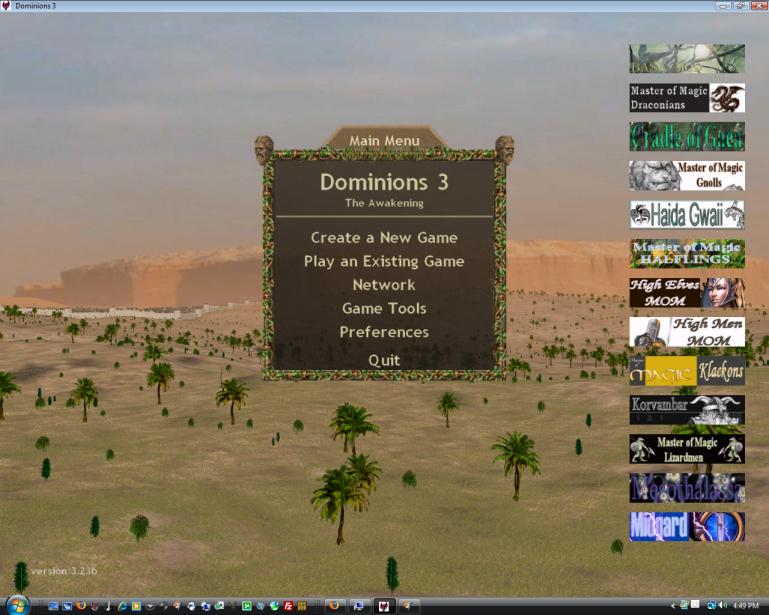The height and width of the screenshot is (615, 769).
Task: Select the Network menu option
Action: click(x=384, y=285)
